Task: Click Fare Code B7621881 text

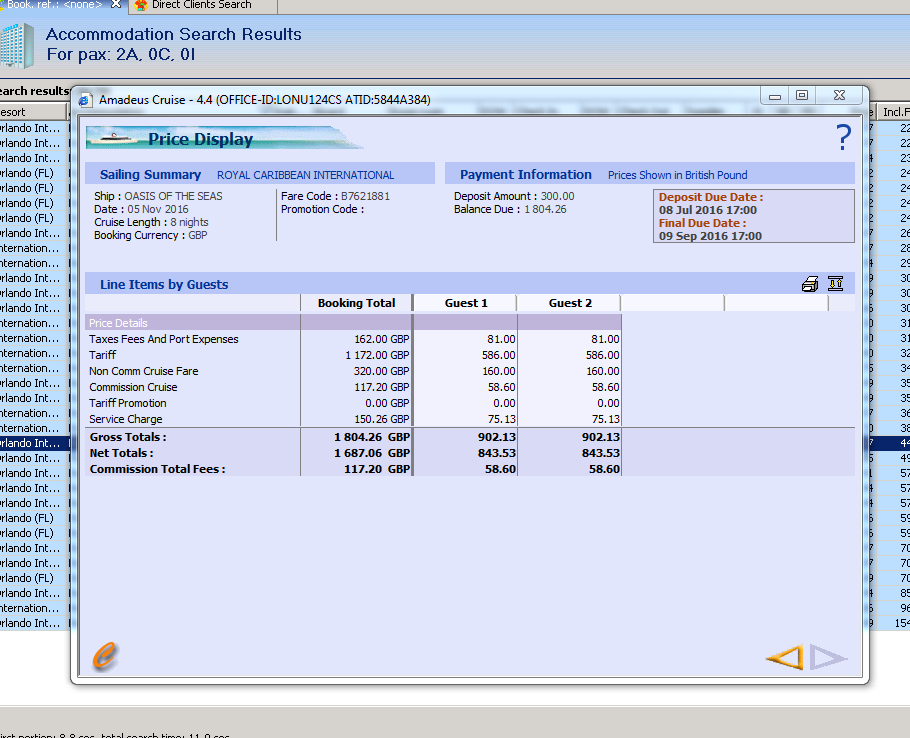Action: point(335,196)
